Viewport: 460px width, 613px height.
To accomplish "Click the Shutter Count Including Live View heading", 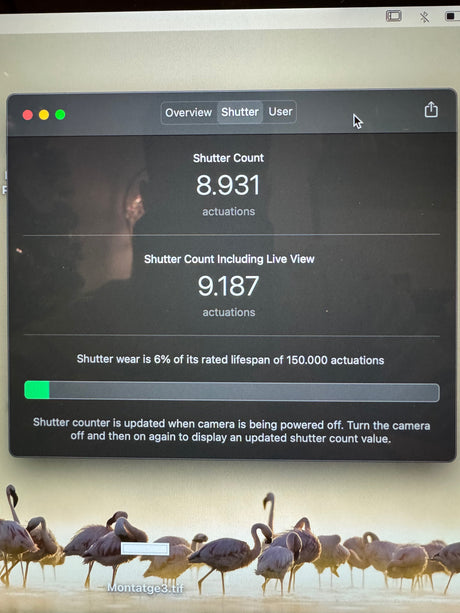I will tap(229, 259).
